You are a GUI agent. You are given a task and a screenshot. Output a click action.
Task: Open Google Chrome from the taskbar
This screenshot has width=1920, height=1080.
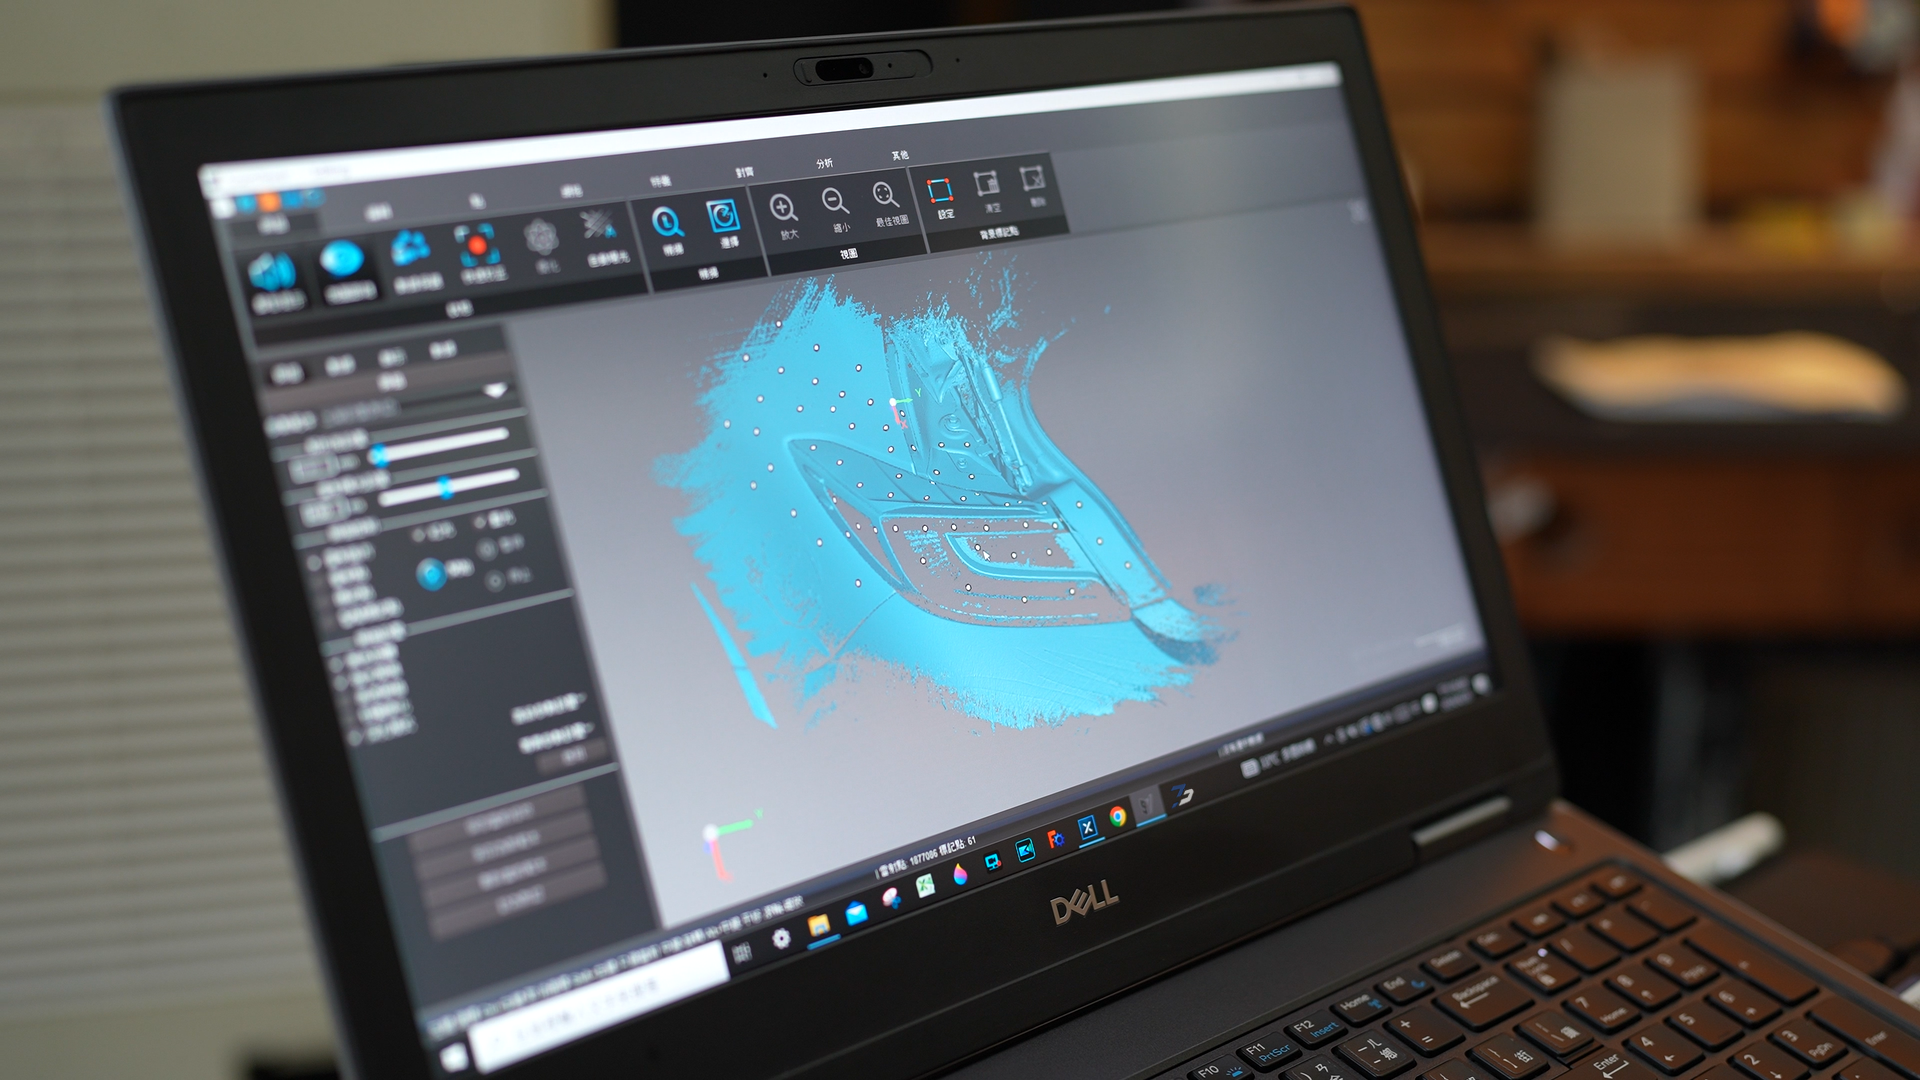tap(1117, 817)
